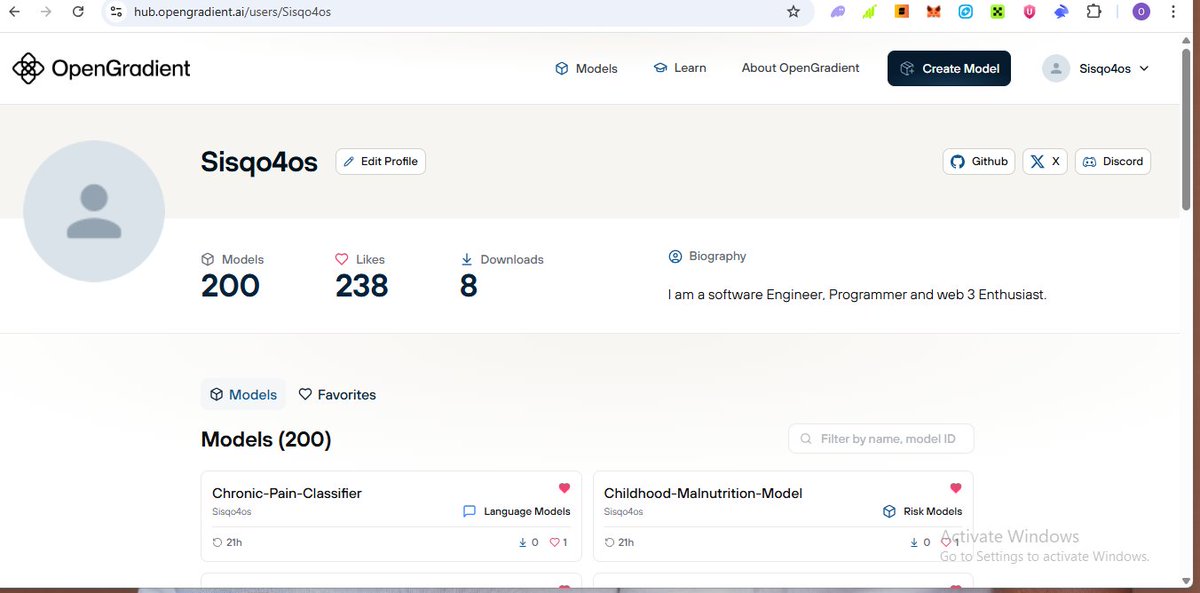Click the Models (200) heading
Image resolution: width=1200 pixels, height=593 pixels.
(x=266, y=439)
